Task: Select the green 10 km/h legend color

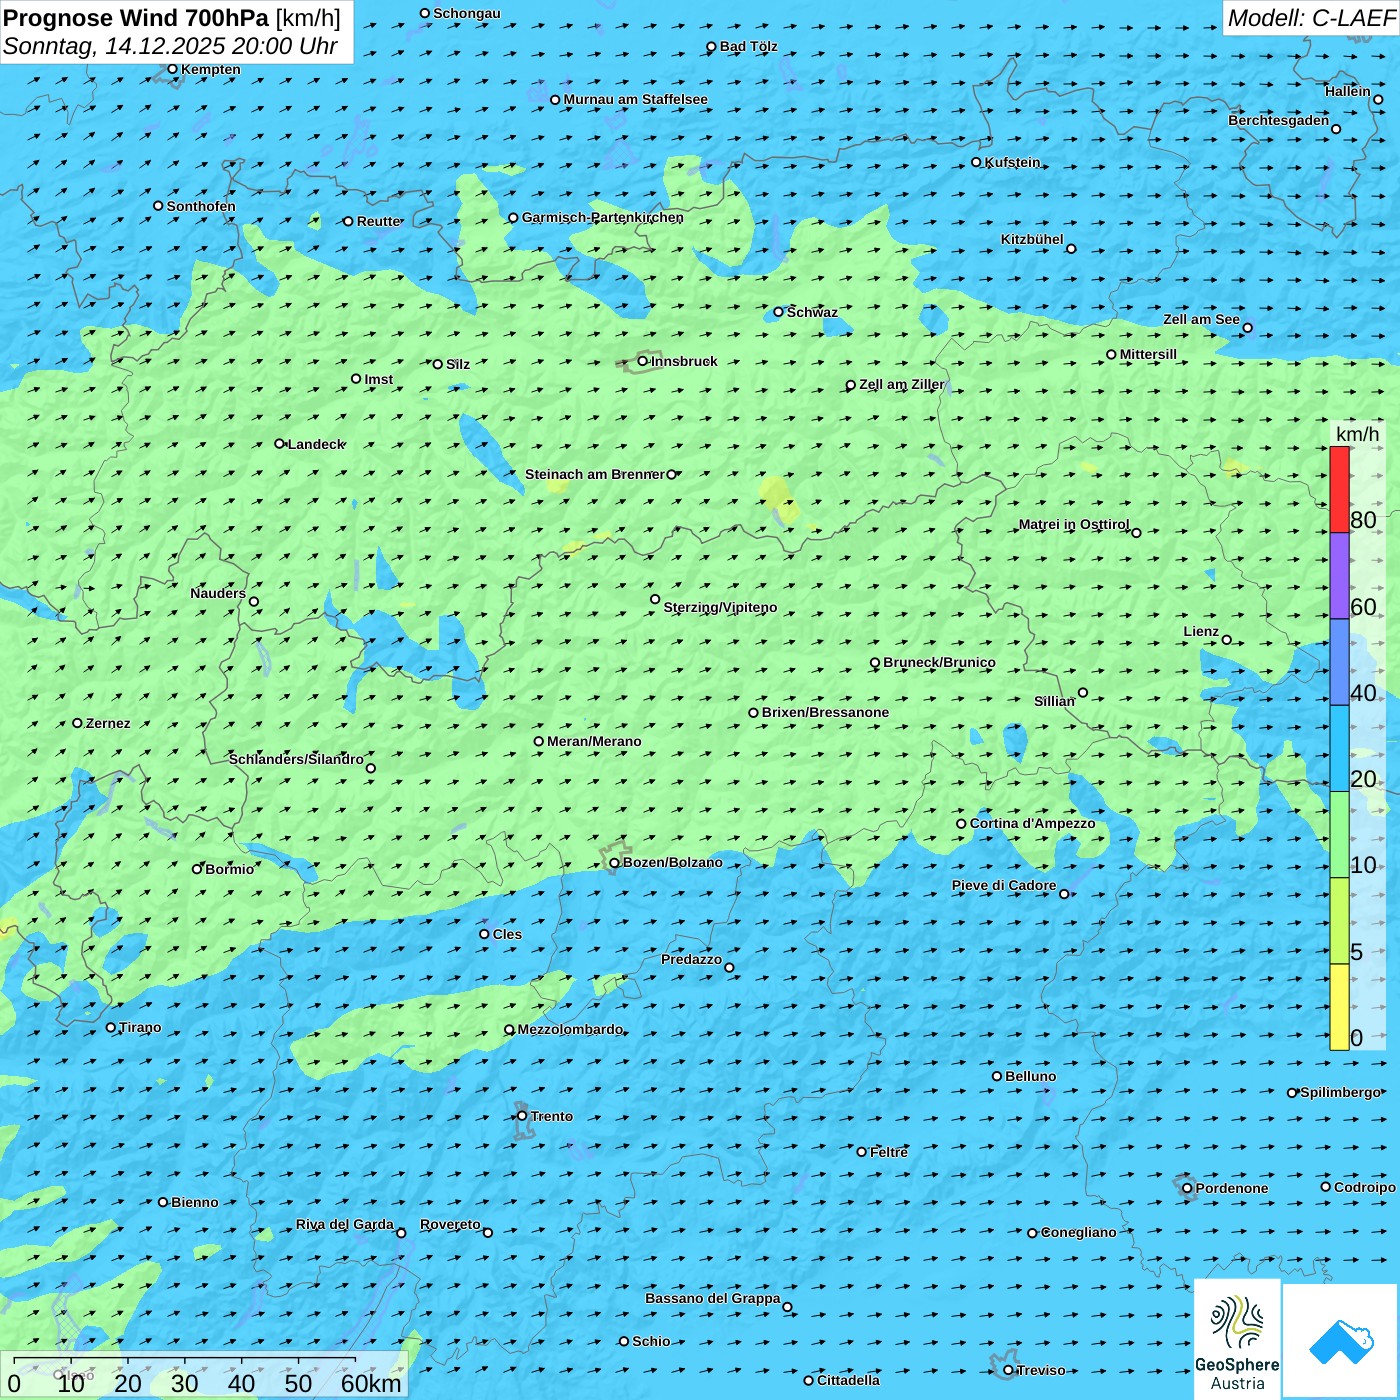Action: 1339,835
